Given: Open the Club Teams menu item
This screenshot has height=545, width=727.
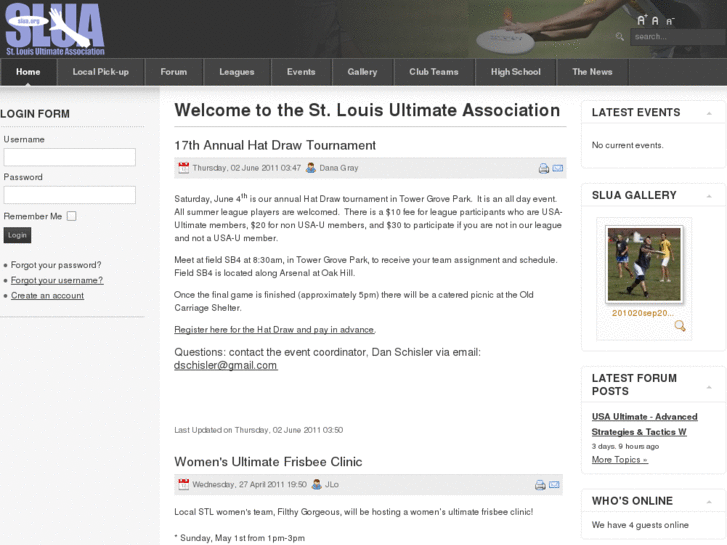Looking at the screenshot, I should pyautogui.click(x=434, y=72).
